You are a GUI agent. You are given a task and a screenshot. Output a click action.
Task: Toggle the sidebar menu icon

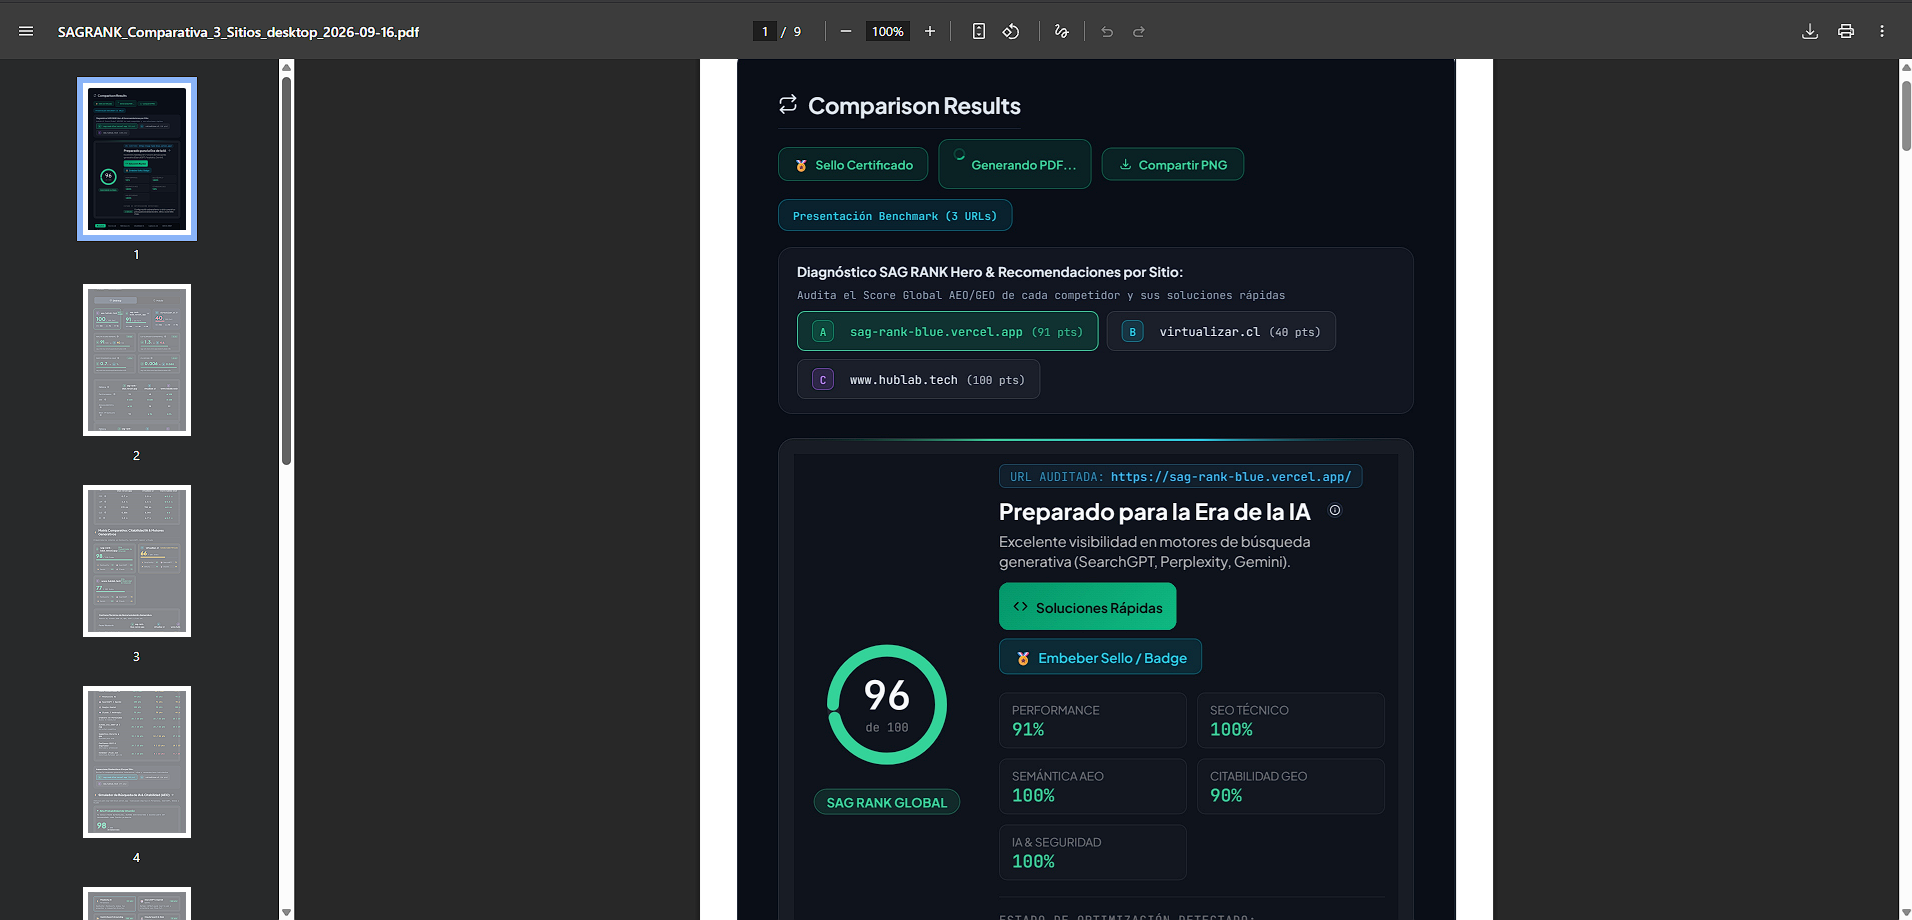click(26, 32)
